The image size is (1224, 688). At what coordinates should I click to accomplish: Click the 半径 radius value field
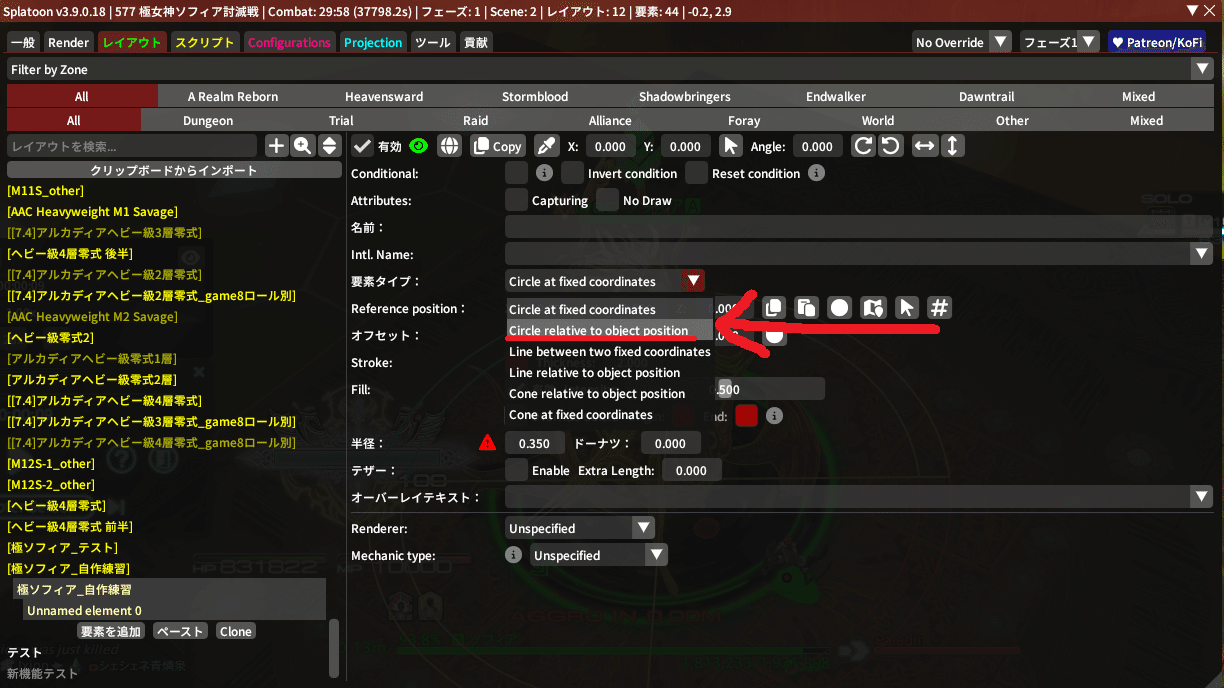tap(535, 443)
